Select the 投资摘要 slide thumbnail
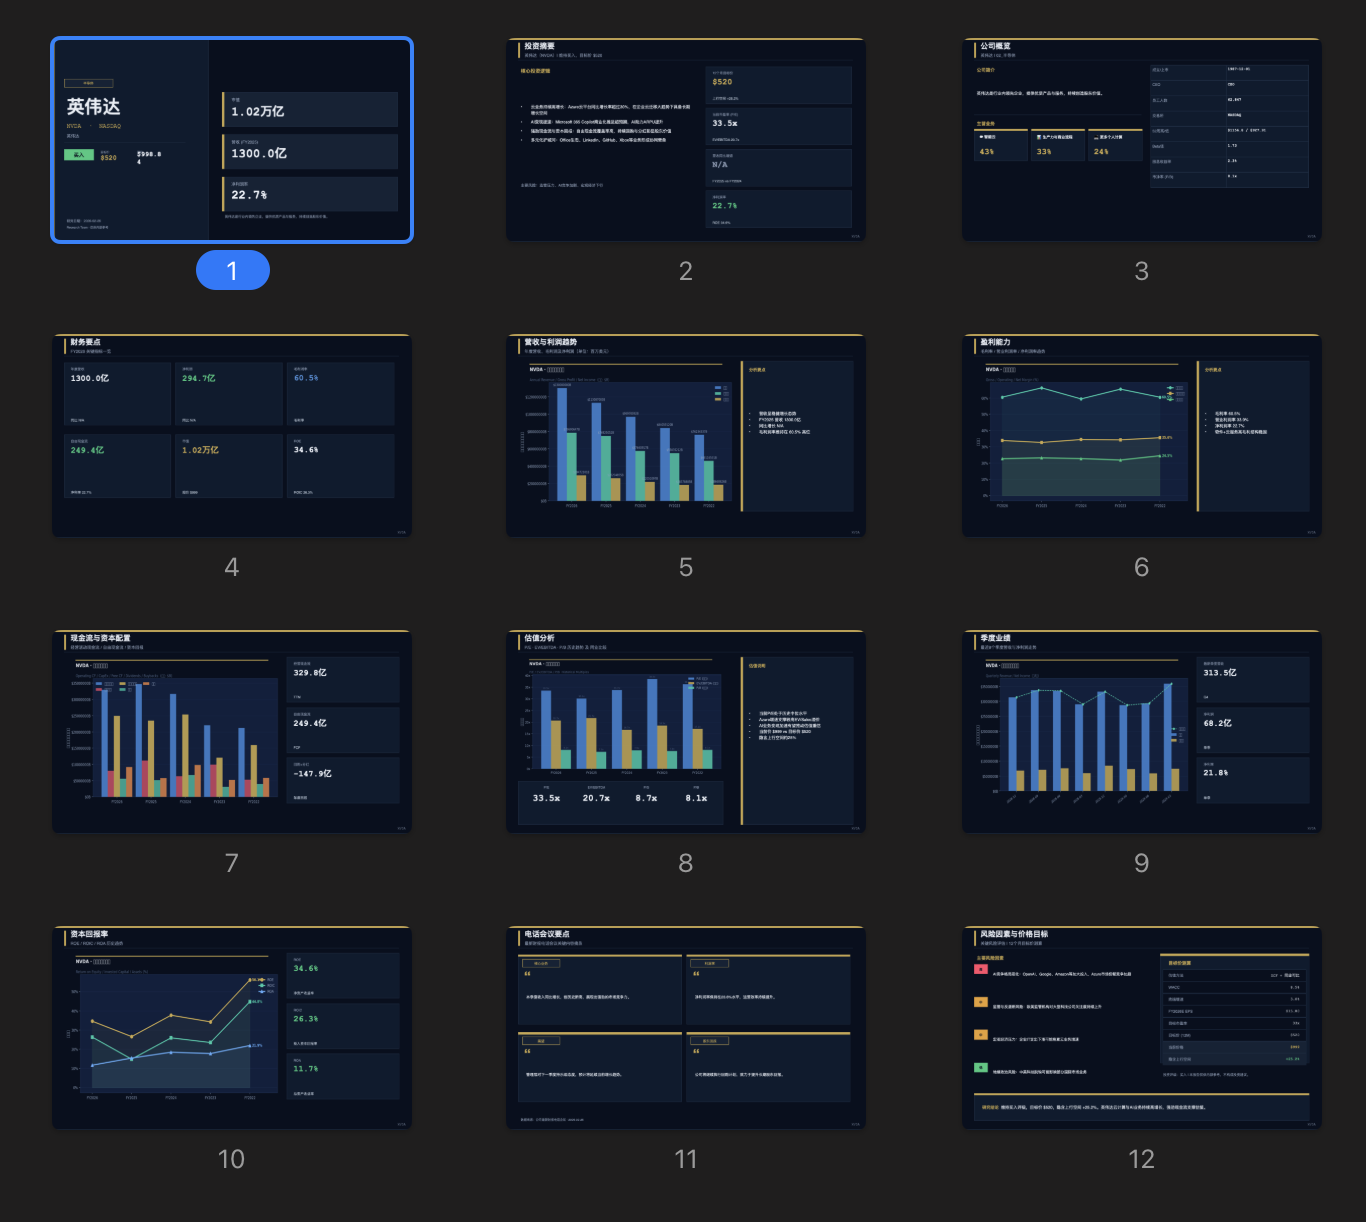1366x1222 pixels. [x=686, y=140]
